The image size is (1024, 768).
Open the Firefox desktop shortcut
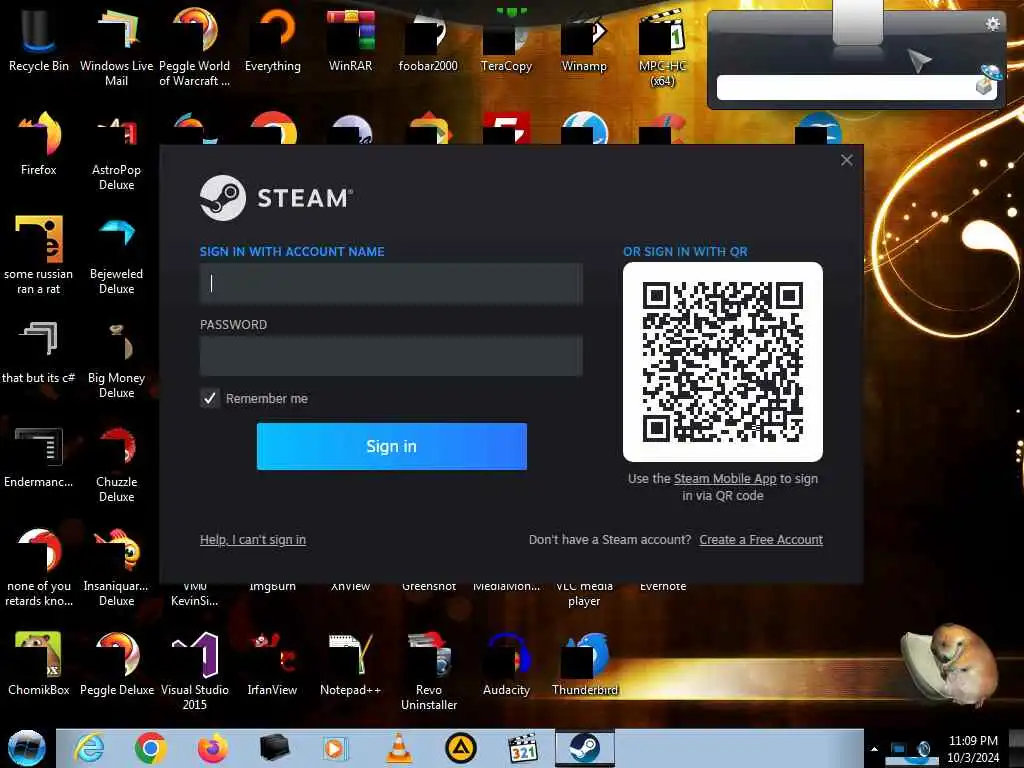(x=39, y=144)
